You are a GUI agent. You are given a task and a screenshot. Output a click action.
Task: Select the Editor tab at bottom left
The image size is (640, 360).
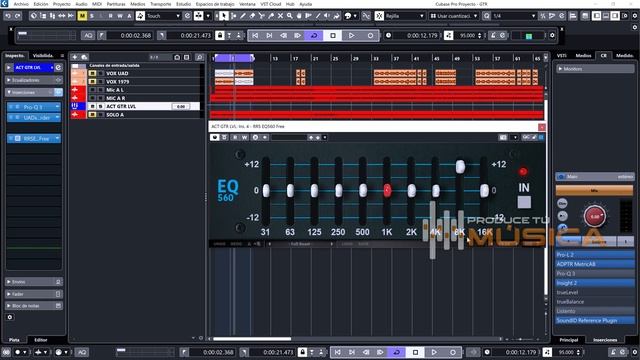40,340
